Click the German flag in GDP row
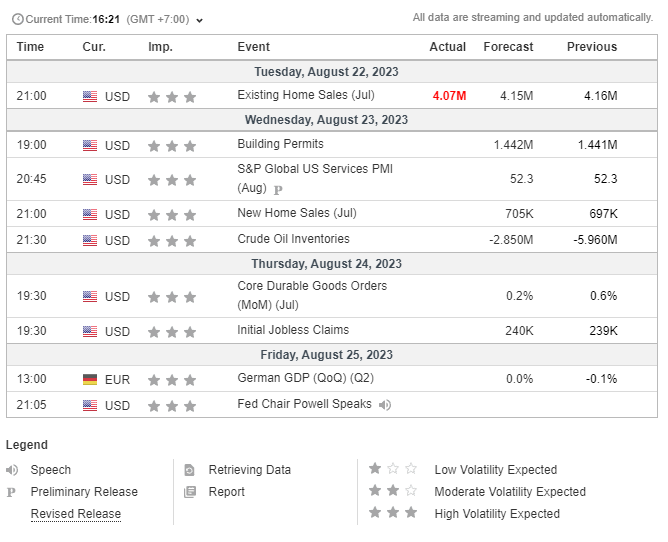This screenshot has height=542, width=668. 90,380
